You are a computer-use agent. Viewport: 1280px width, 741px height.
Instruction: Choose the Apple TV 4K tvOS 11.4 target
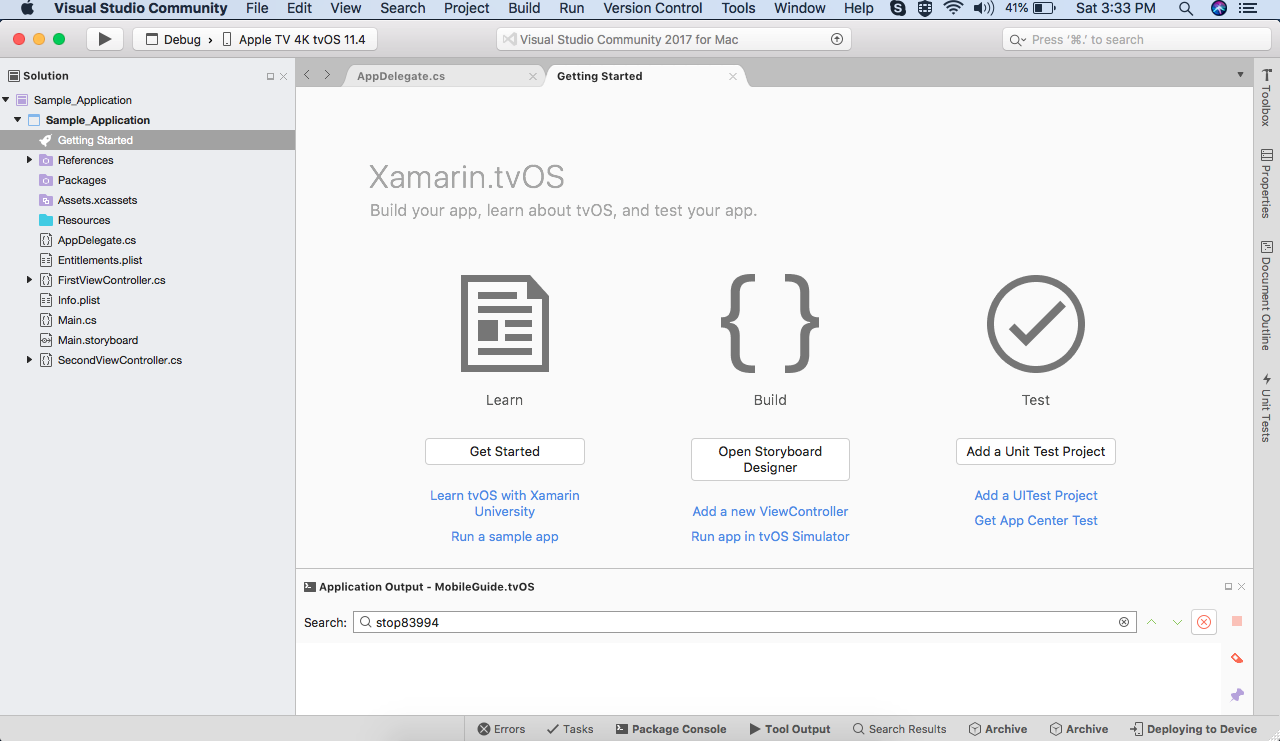pos(293,40)
